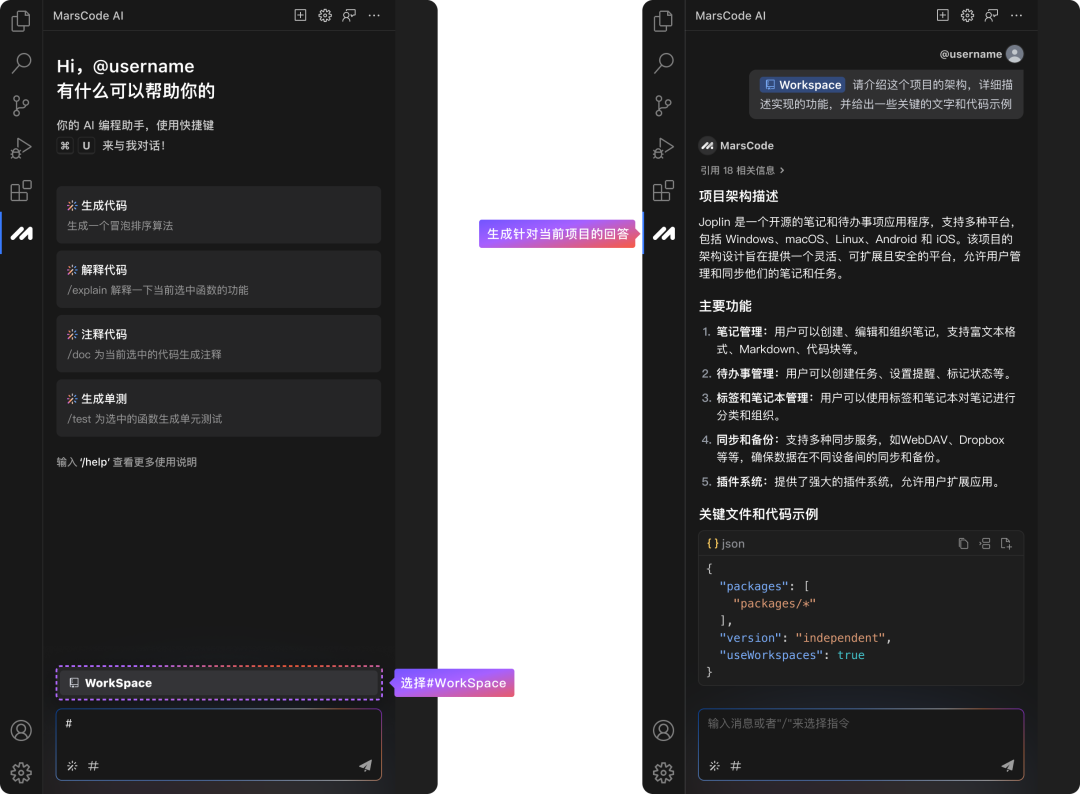1080x794 pixels.
Task: Click hash context icon in left input
Action: (x=94, y=766)
